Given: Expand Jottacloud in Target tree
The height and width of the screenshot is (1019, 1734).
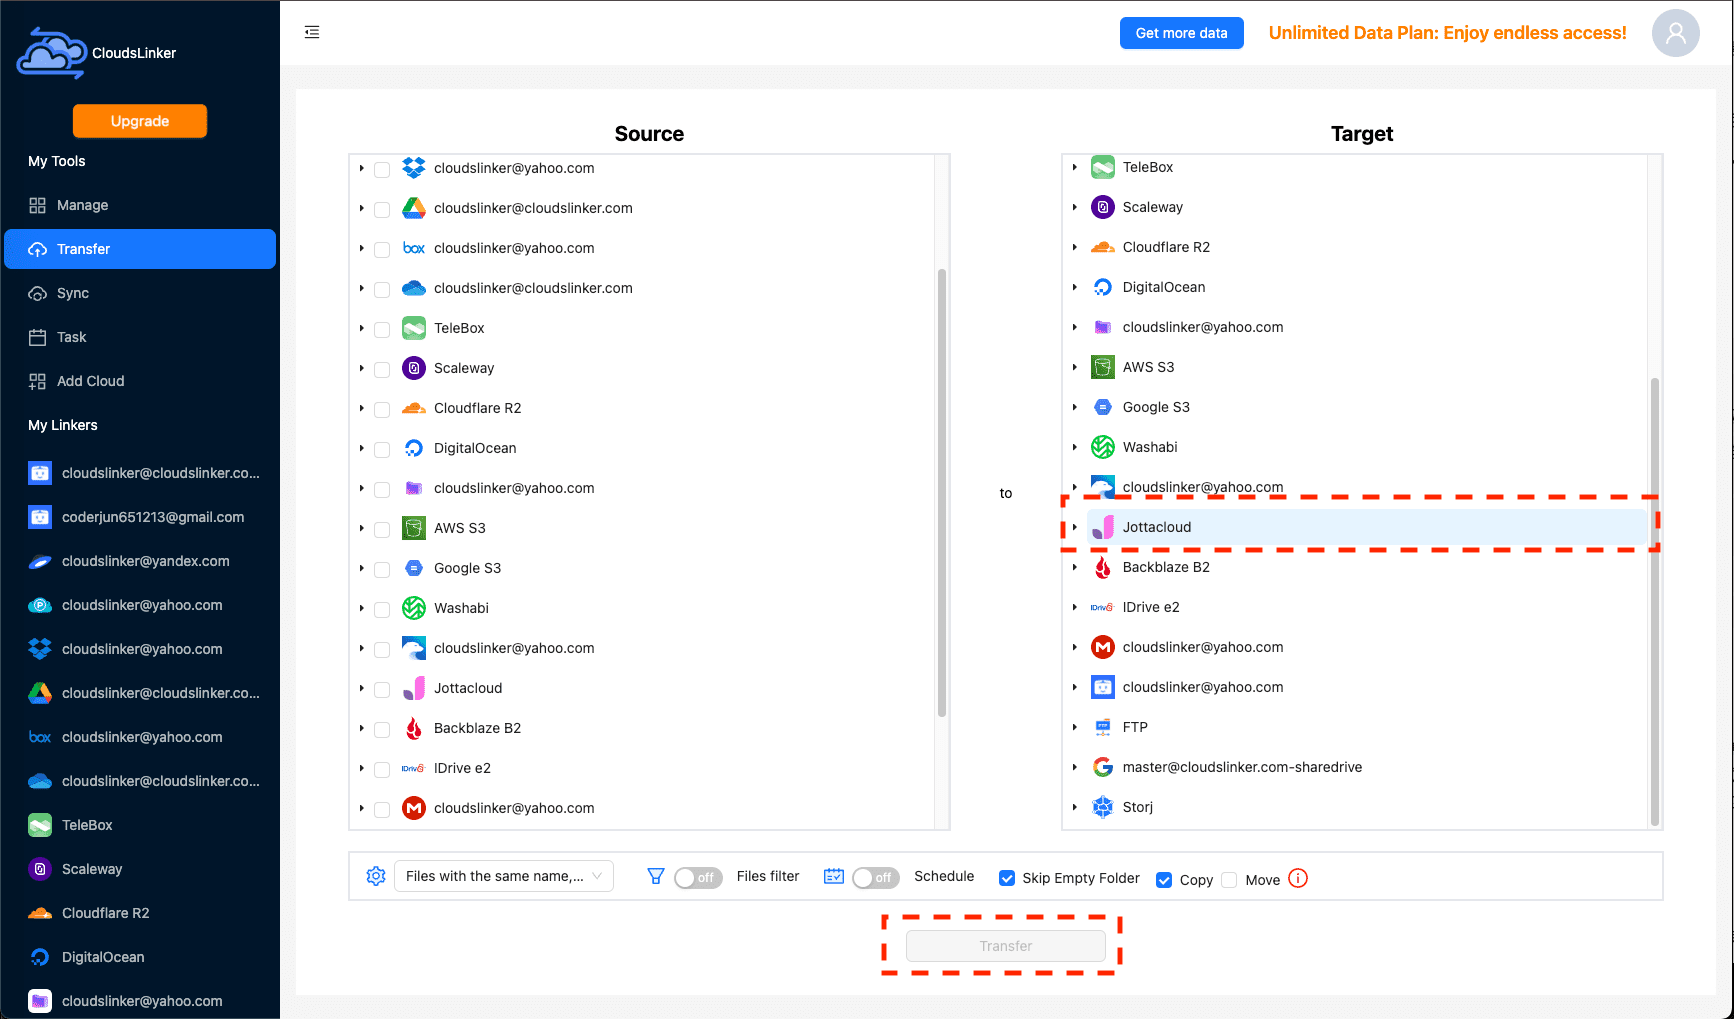Looking at the screenshot, I should pyautogui.click(x=1075, y=527).
